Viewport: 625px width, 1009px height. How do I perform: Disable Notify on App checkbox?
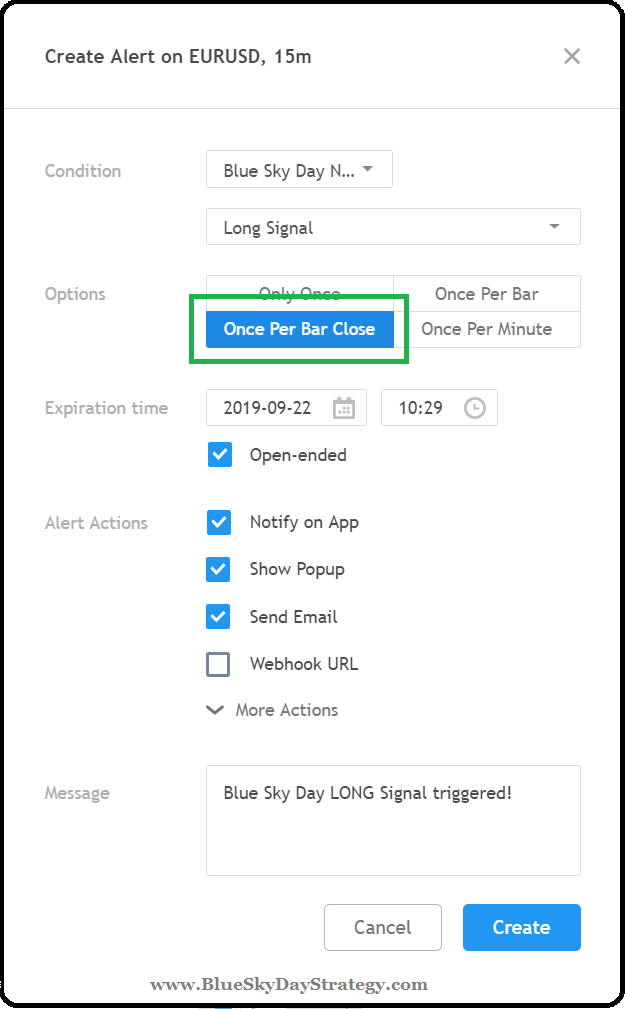click(x=218, y=522)
